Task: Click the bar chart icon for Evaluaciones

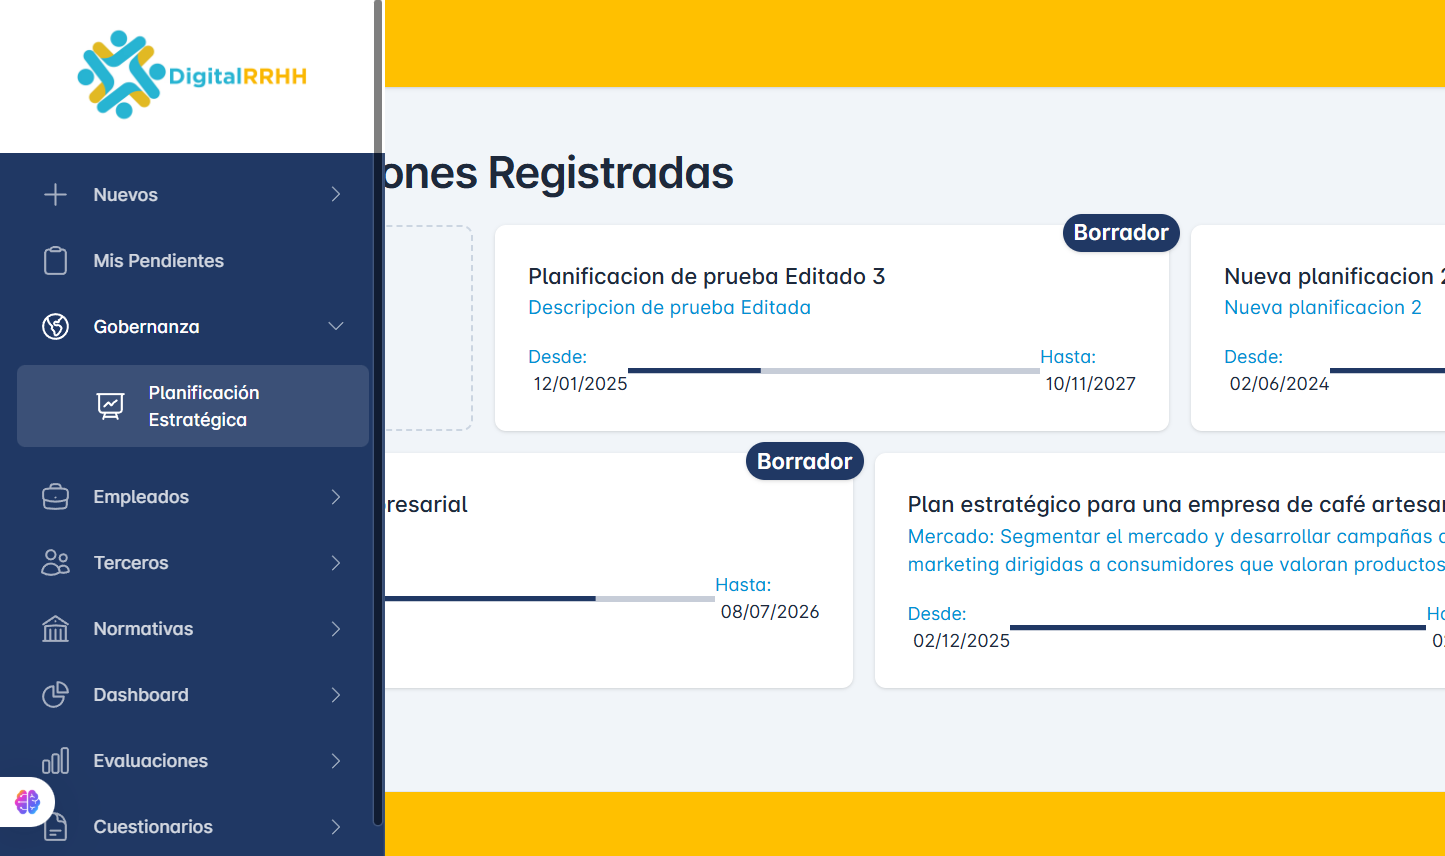Action: click(56, 761)
